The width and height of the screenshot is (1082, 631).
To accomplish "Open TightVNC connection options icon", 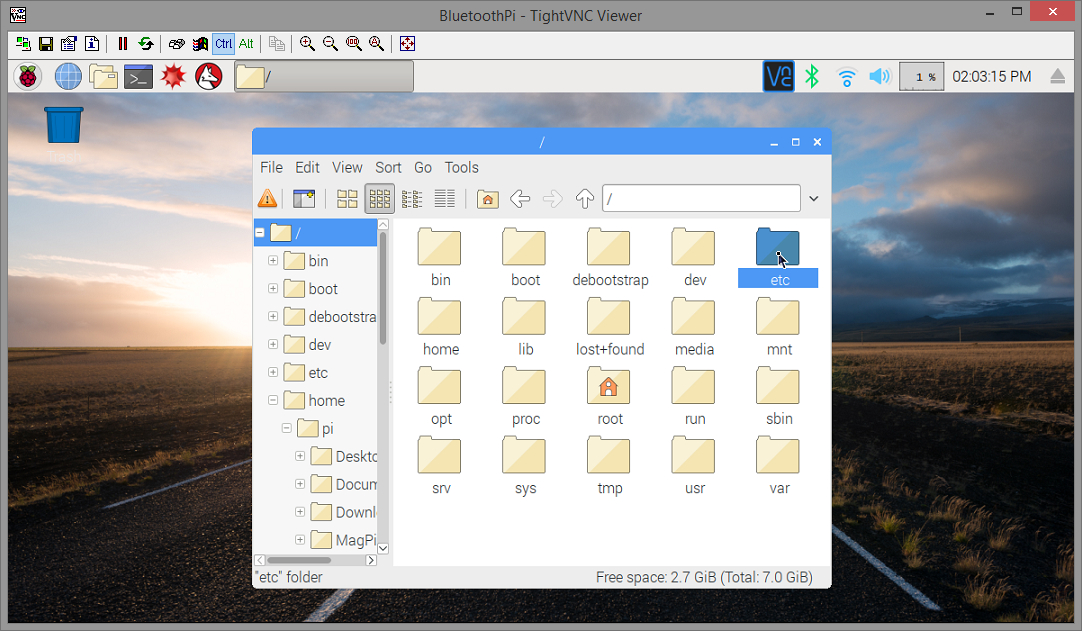I will (68, 44).
